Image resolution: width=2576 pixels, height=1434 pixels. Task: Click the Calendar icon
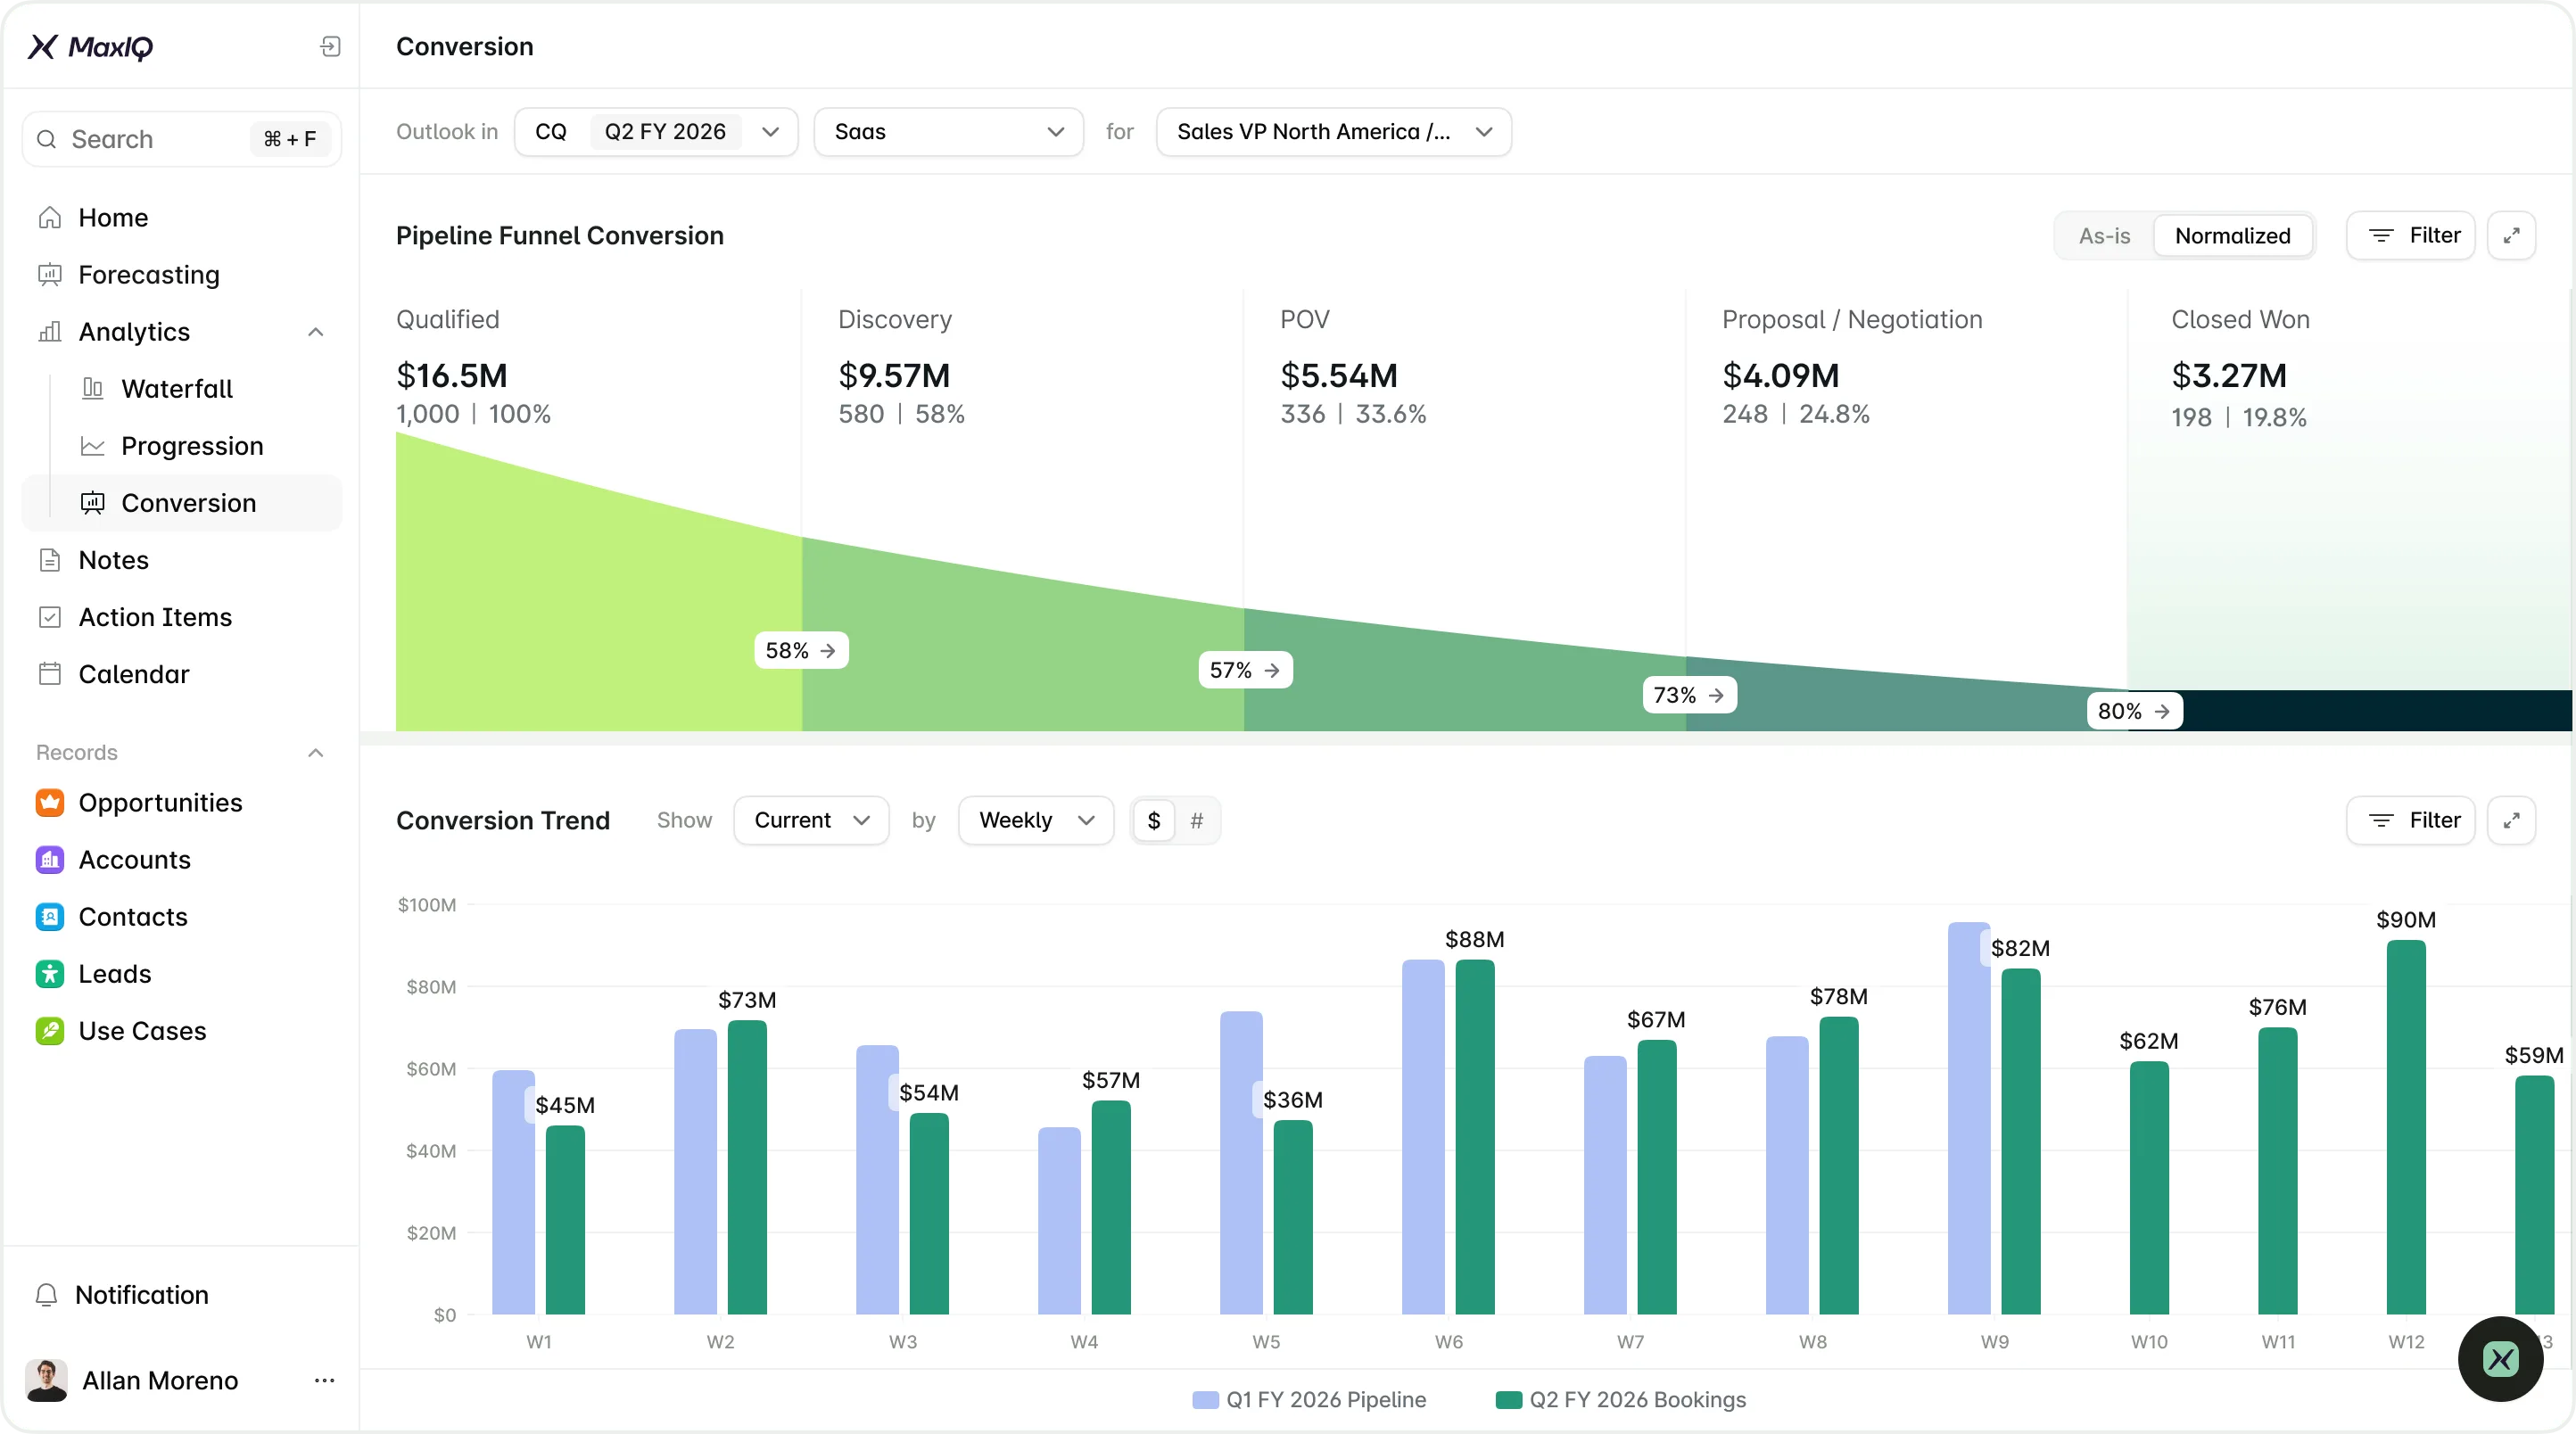[x=50, y=674]
